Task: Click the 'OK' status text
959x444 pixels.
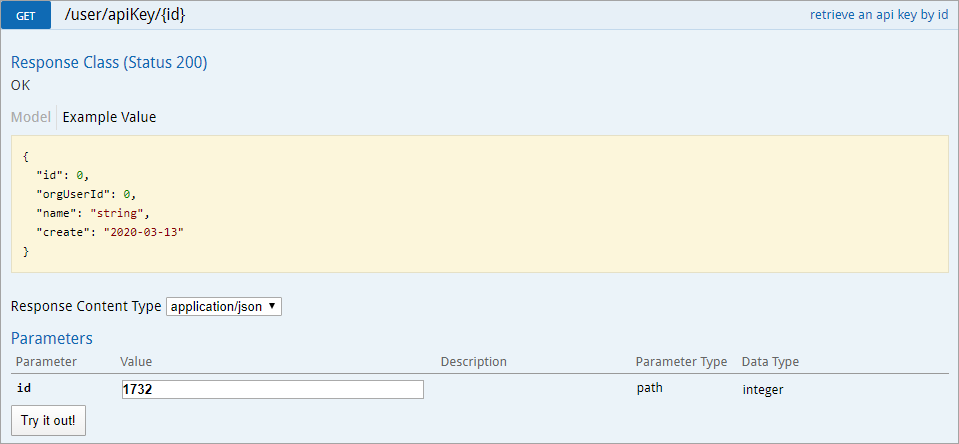Action: tap(20, 85)
